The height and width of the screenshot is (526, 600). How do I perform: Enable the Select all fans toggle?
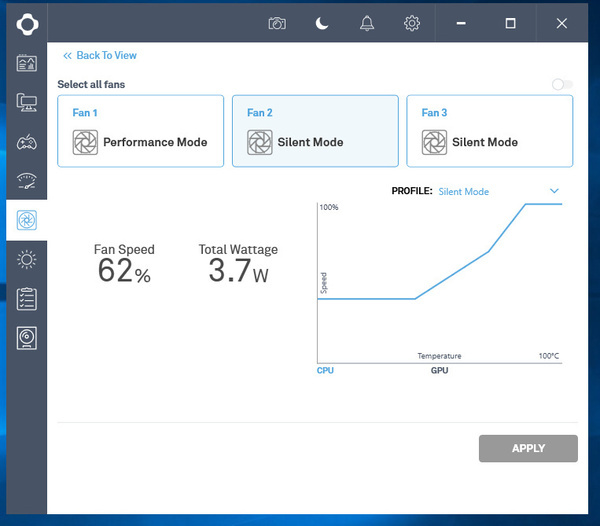coord(562,85)
